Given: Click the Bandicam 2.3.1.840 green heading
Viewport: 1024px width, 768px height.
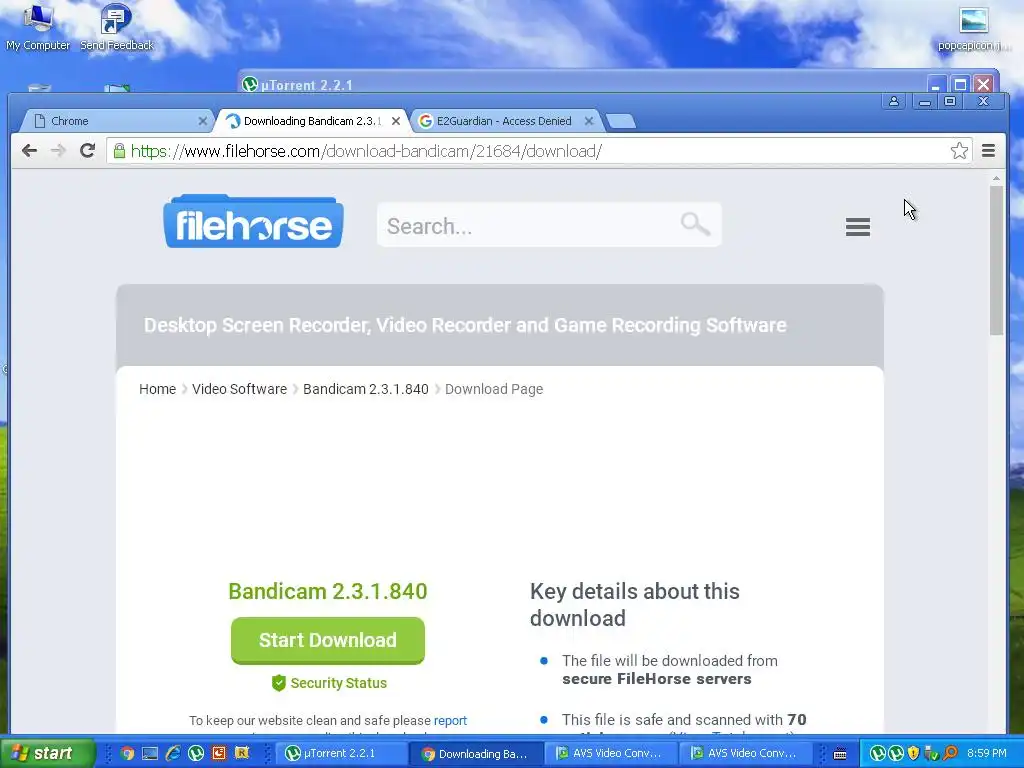Looking at the screenshot, I should pos(328,592).
